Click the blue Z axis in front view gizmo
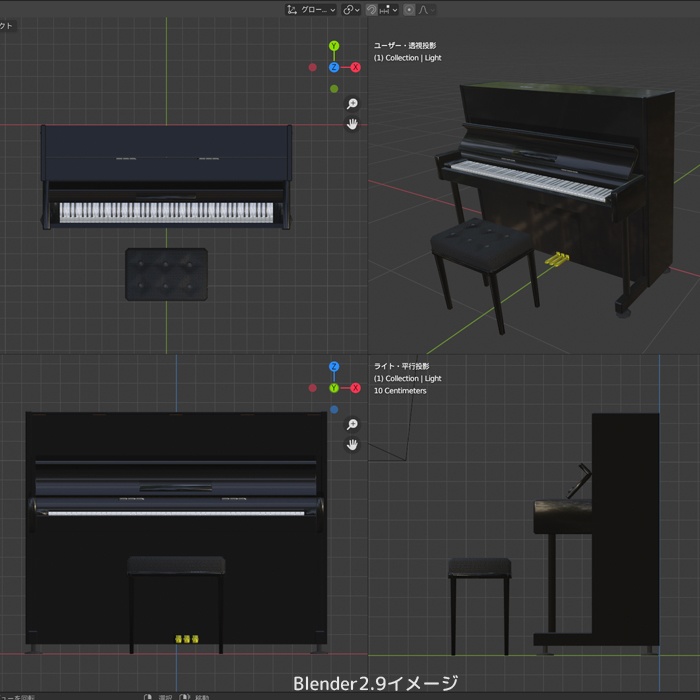The width and height of the screenshot is (700, 700). click(334, 367)
